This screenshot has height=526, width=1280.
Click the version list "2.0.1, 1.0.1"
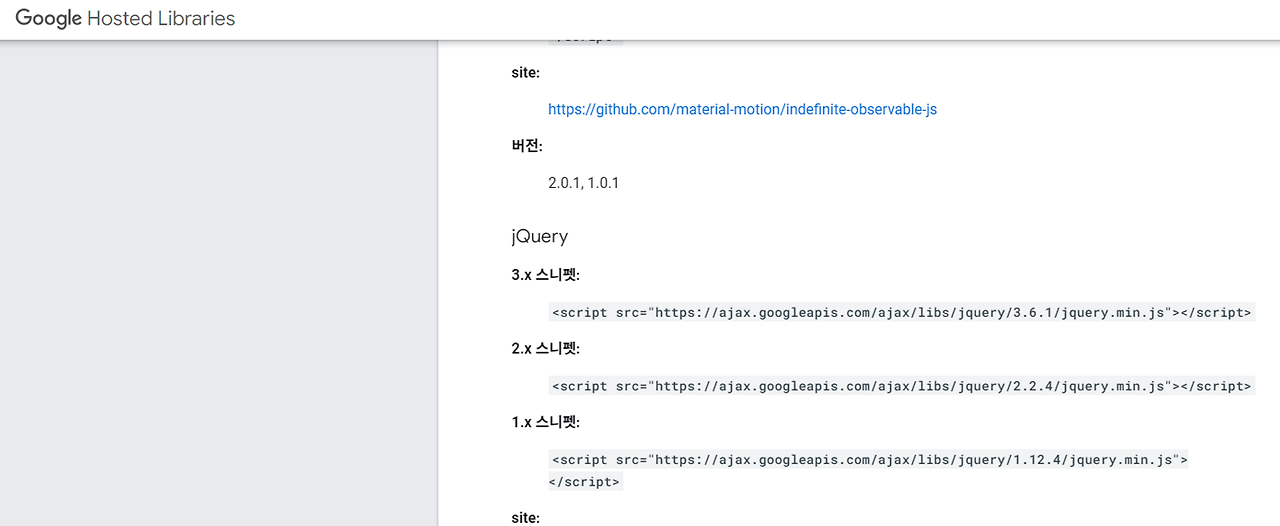pyautogui.click(x=583, y=183)
